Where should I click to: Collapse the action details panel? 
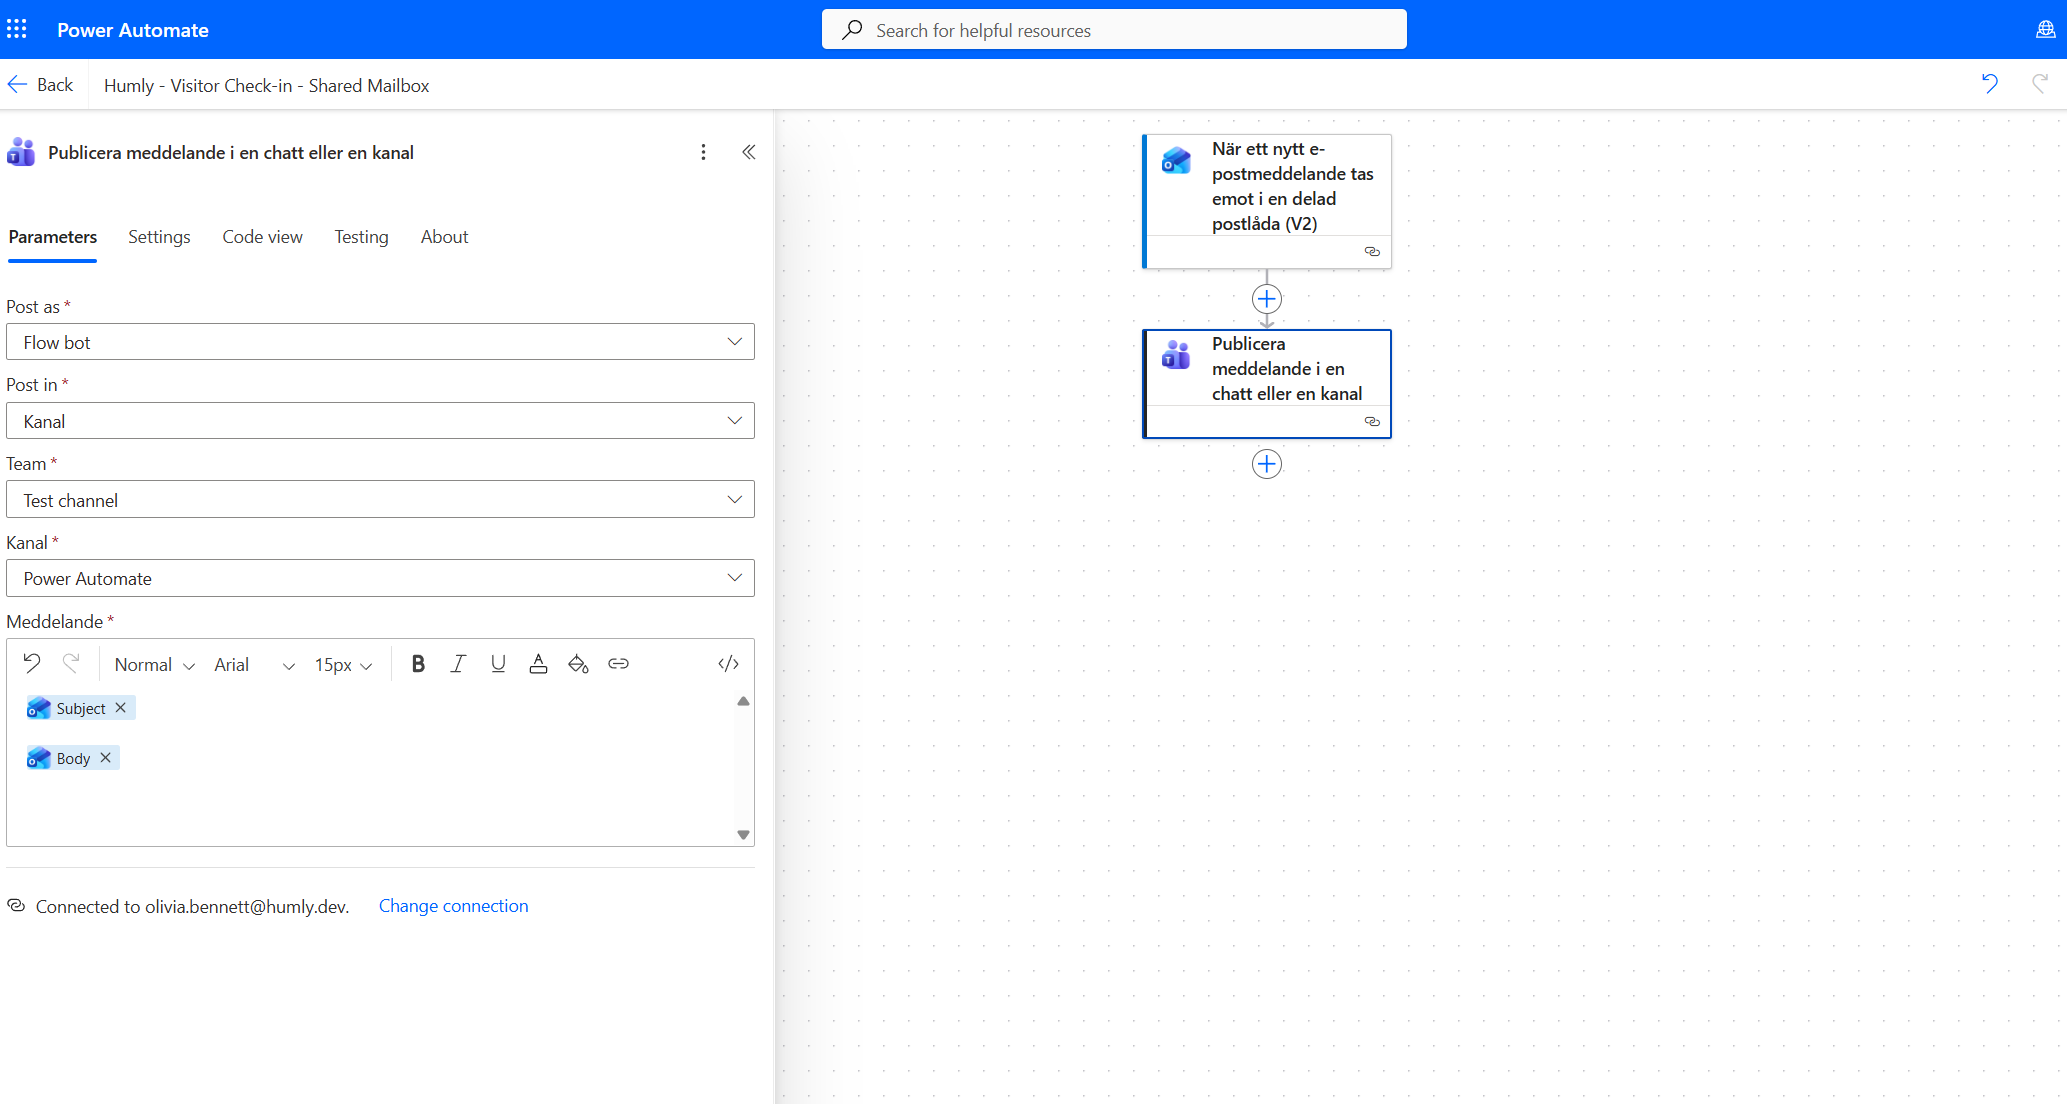click(748, 152)
